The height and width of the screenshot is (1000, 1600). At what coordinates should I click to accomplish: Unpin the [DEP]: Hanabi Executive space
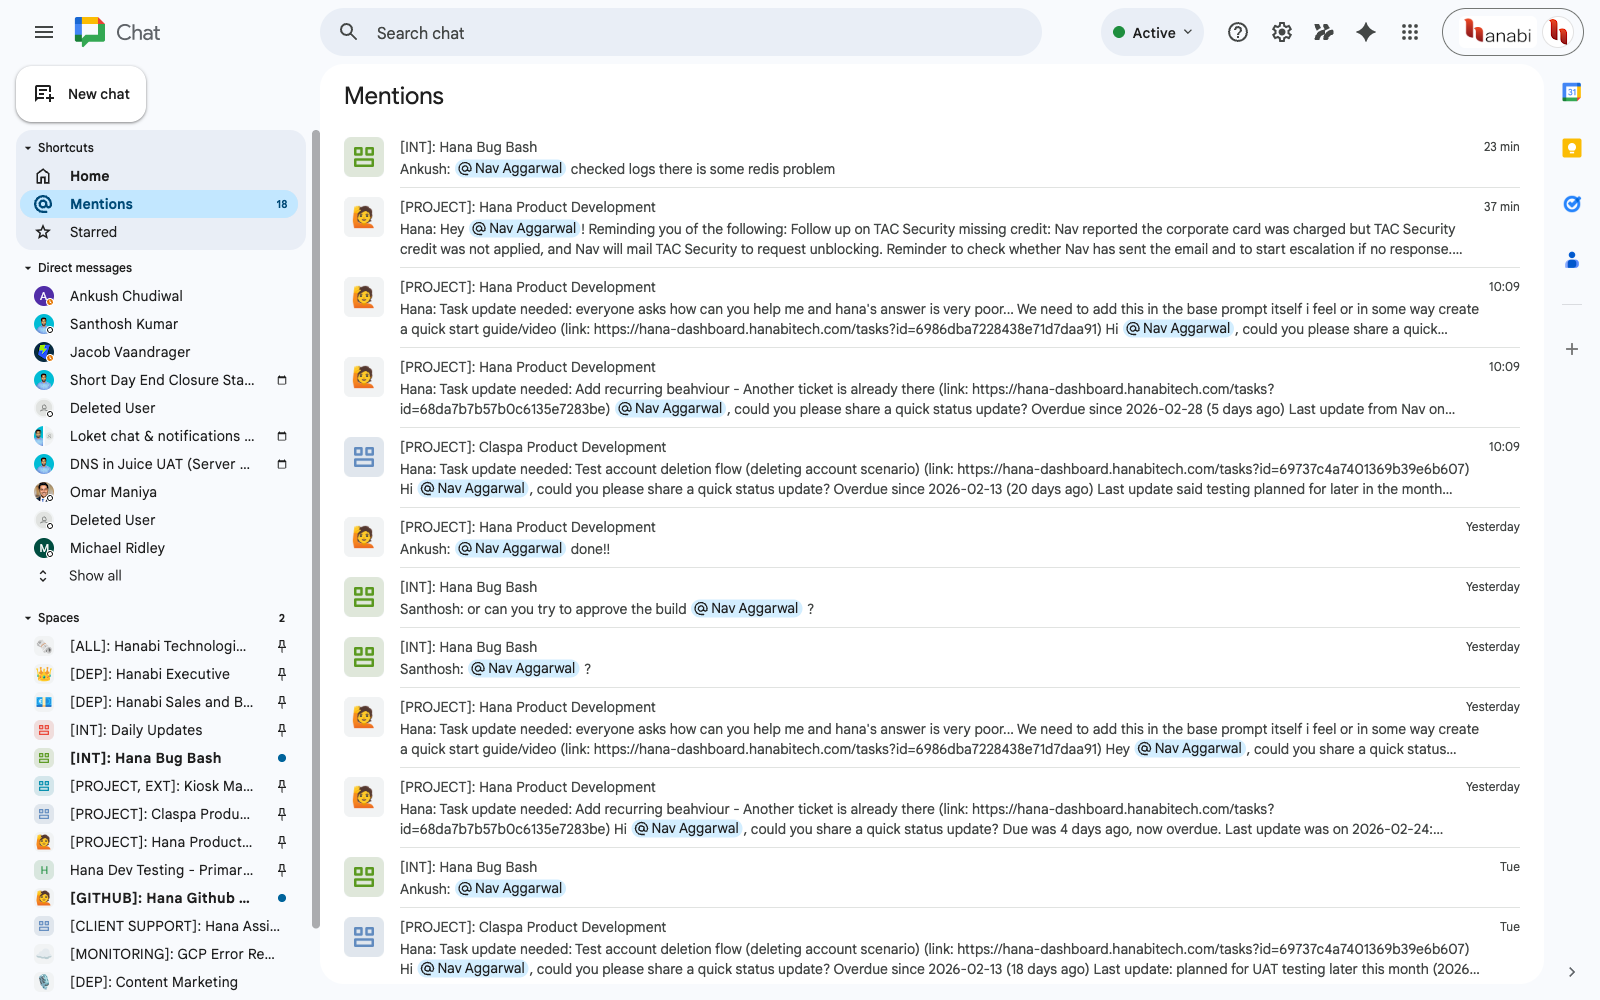(x=281, y=674)
